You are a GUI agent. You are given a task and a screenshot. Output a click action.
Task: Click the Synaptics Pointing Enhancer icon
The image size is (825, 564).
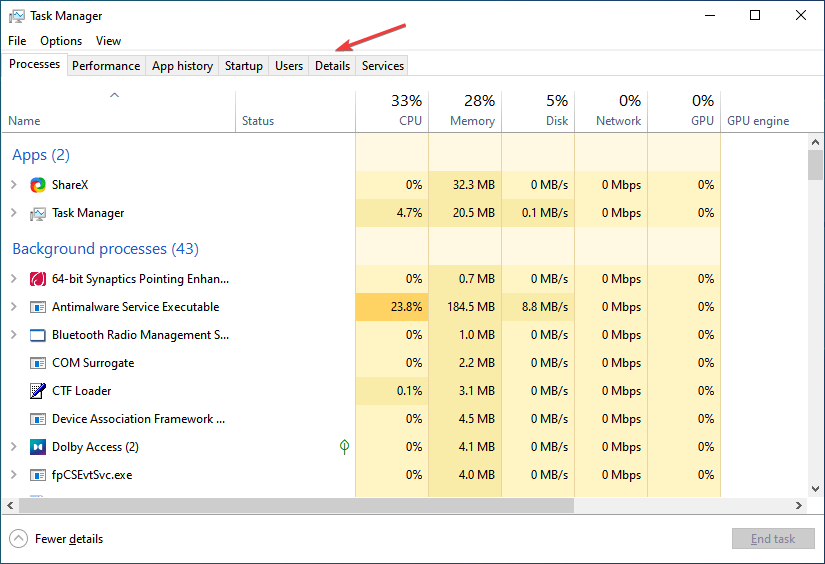[x=38, y=279]
